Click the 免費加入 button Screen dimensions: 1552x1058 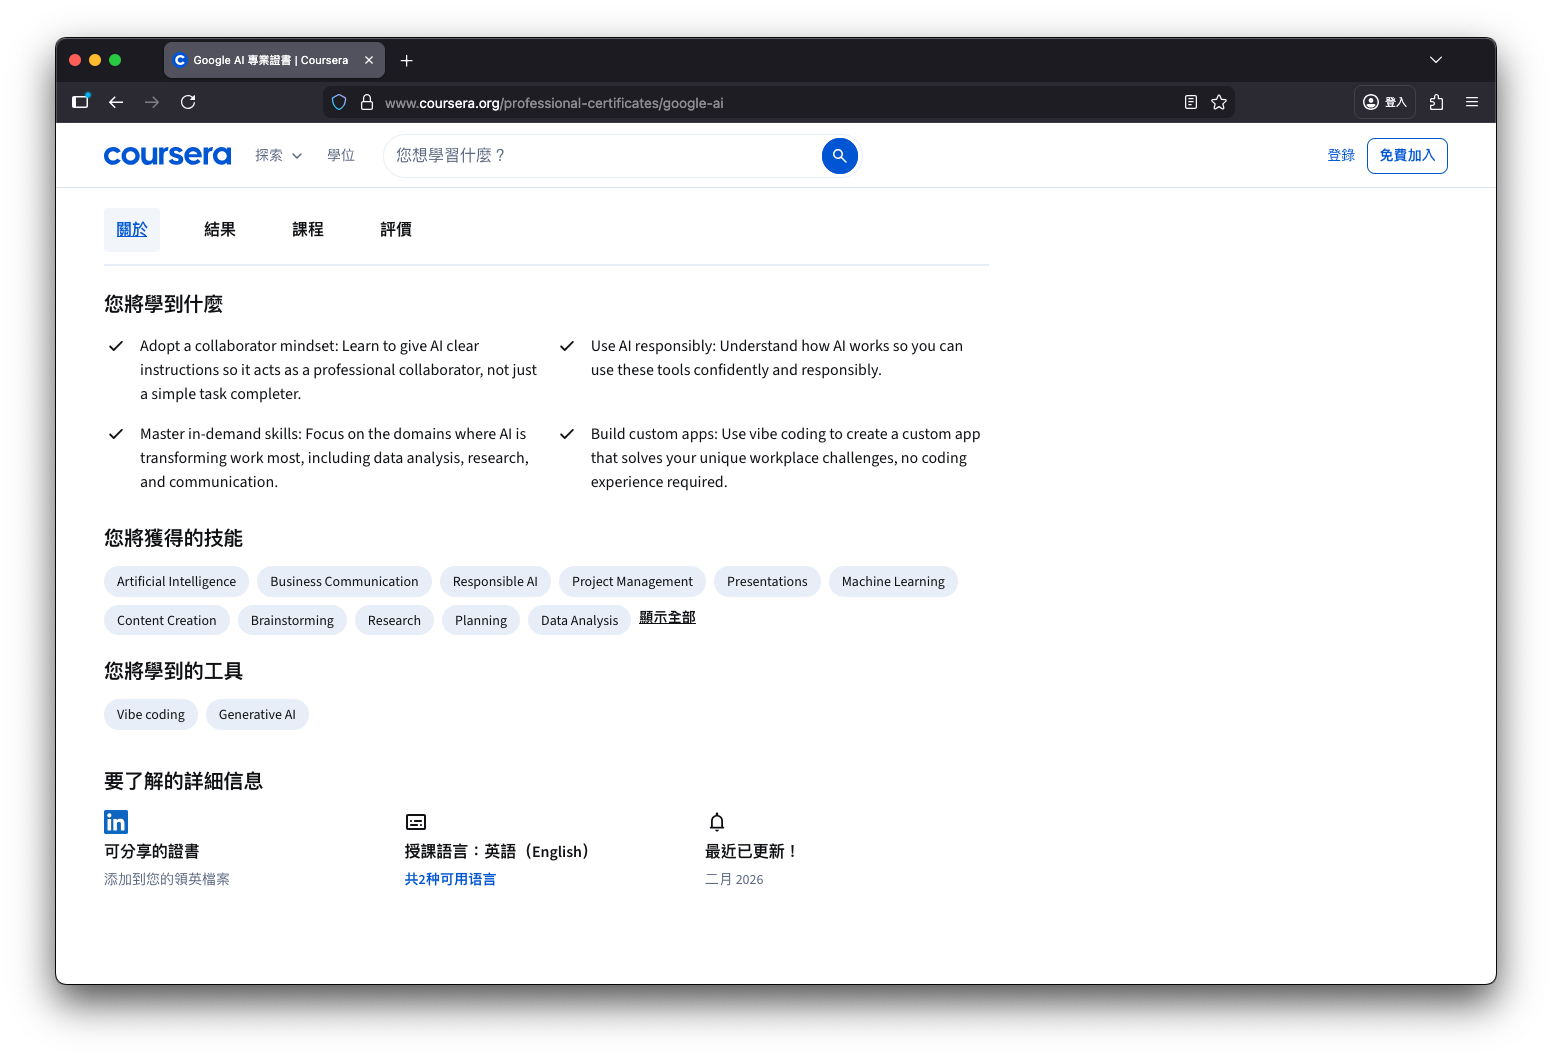tap(1406, 156)
